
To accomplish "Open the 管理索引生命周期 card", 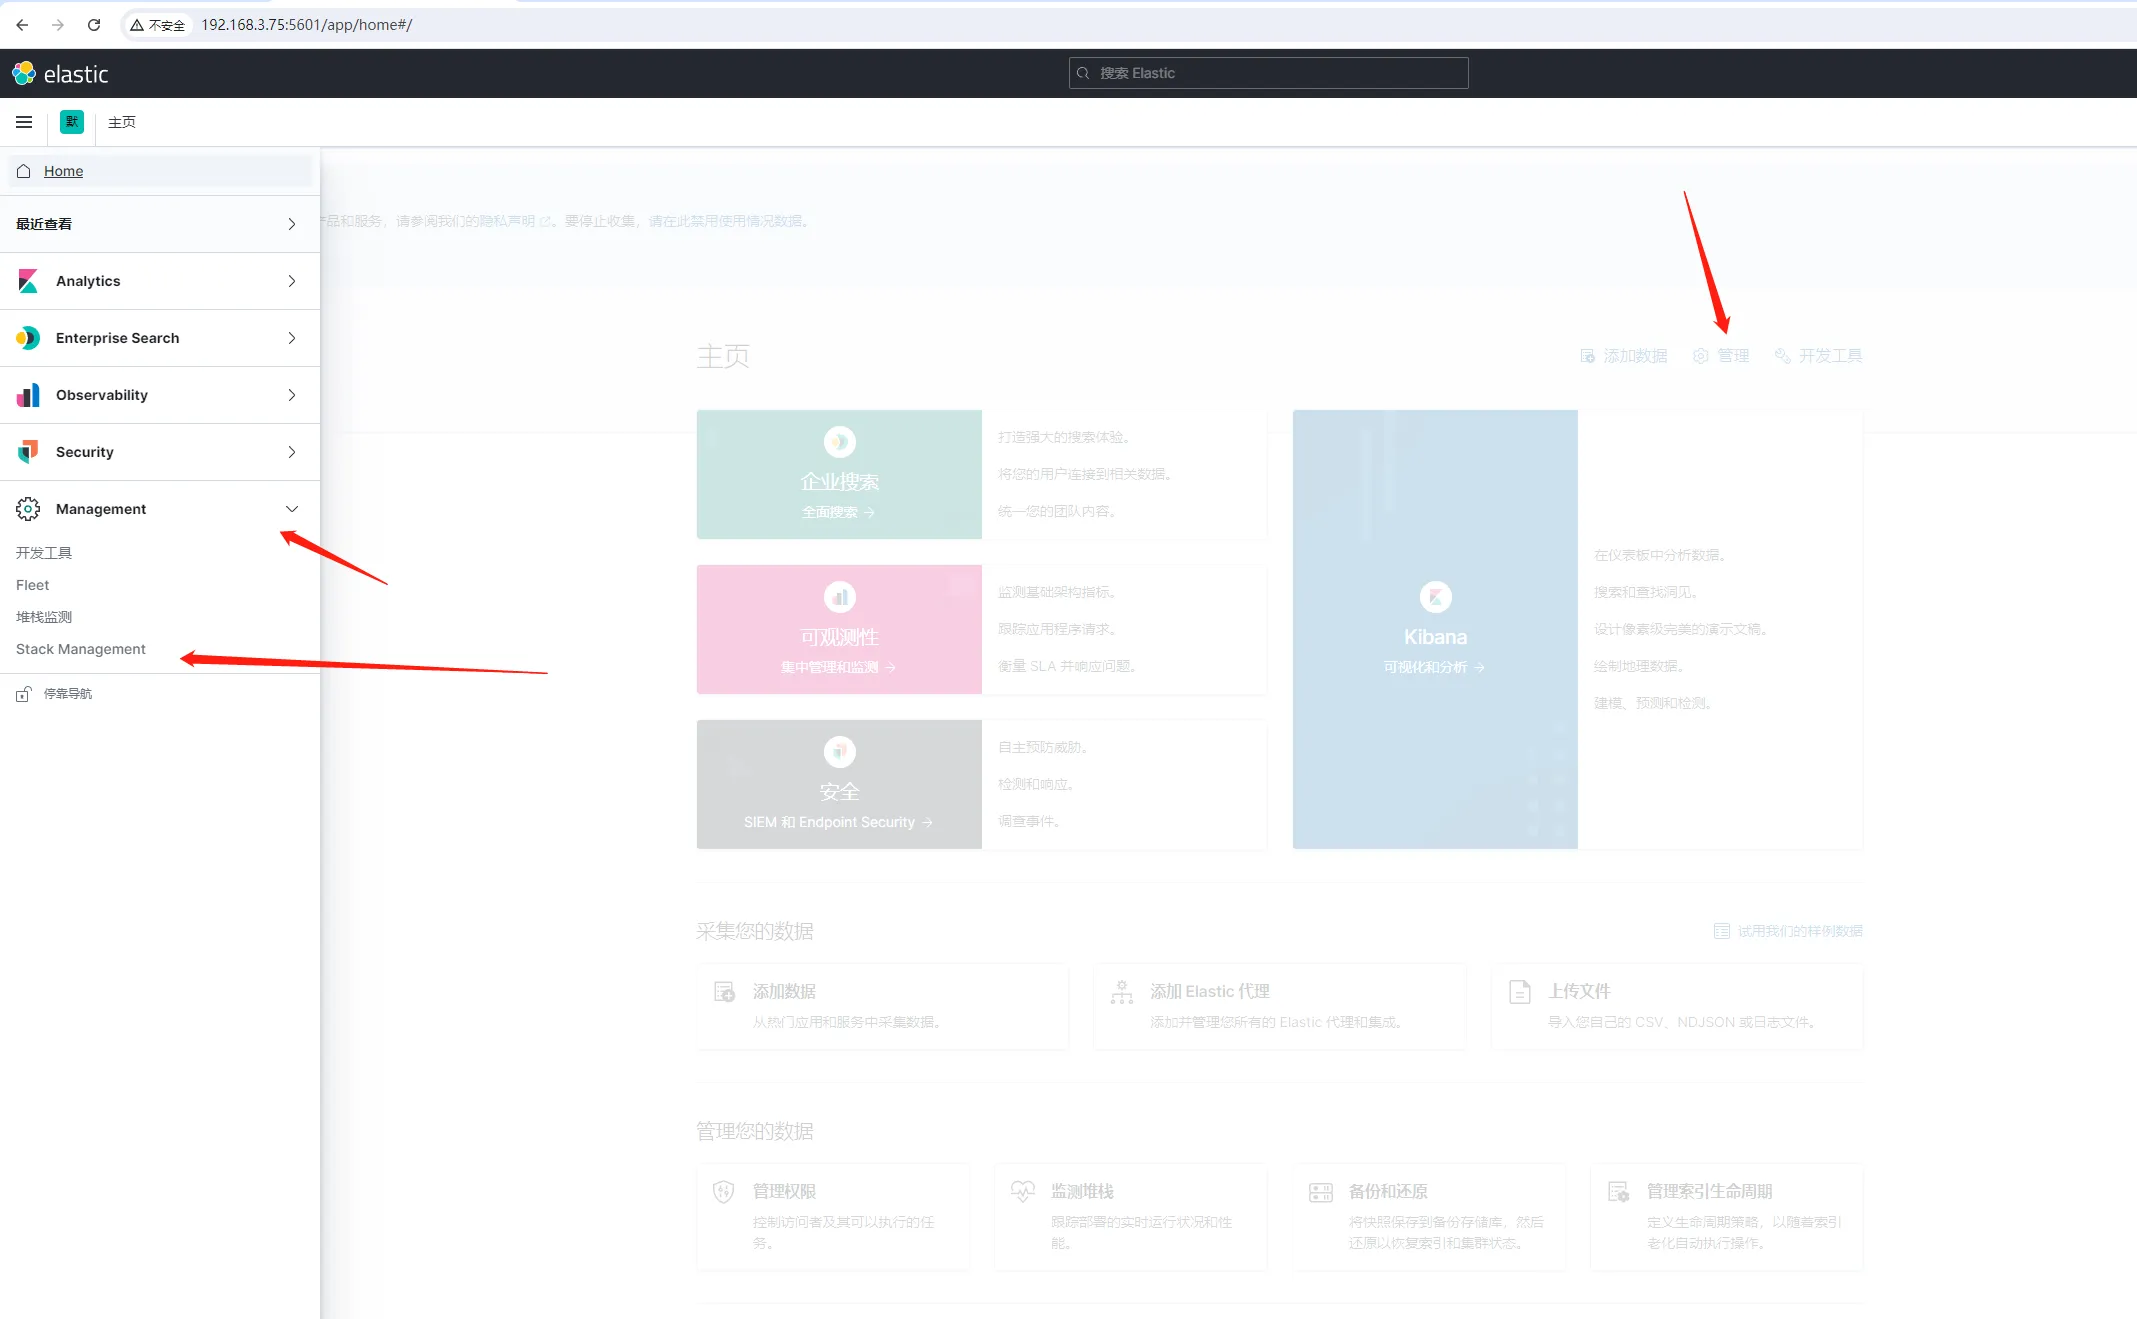I will coord(1727,1216).
